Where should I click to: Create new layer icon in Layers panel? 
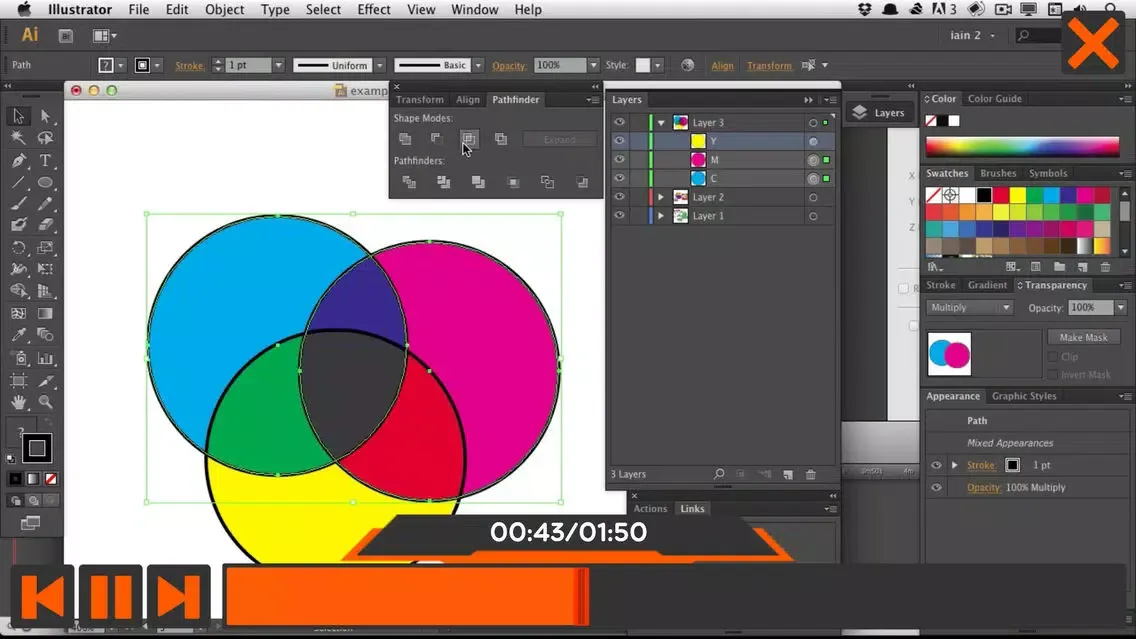(788, 475)
